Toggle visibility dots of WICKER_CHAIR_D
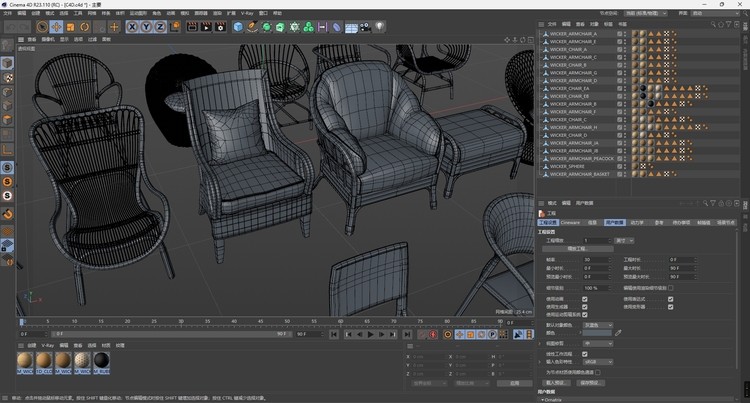This screenshot has width=750, height=403. [x=625, y=135]
